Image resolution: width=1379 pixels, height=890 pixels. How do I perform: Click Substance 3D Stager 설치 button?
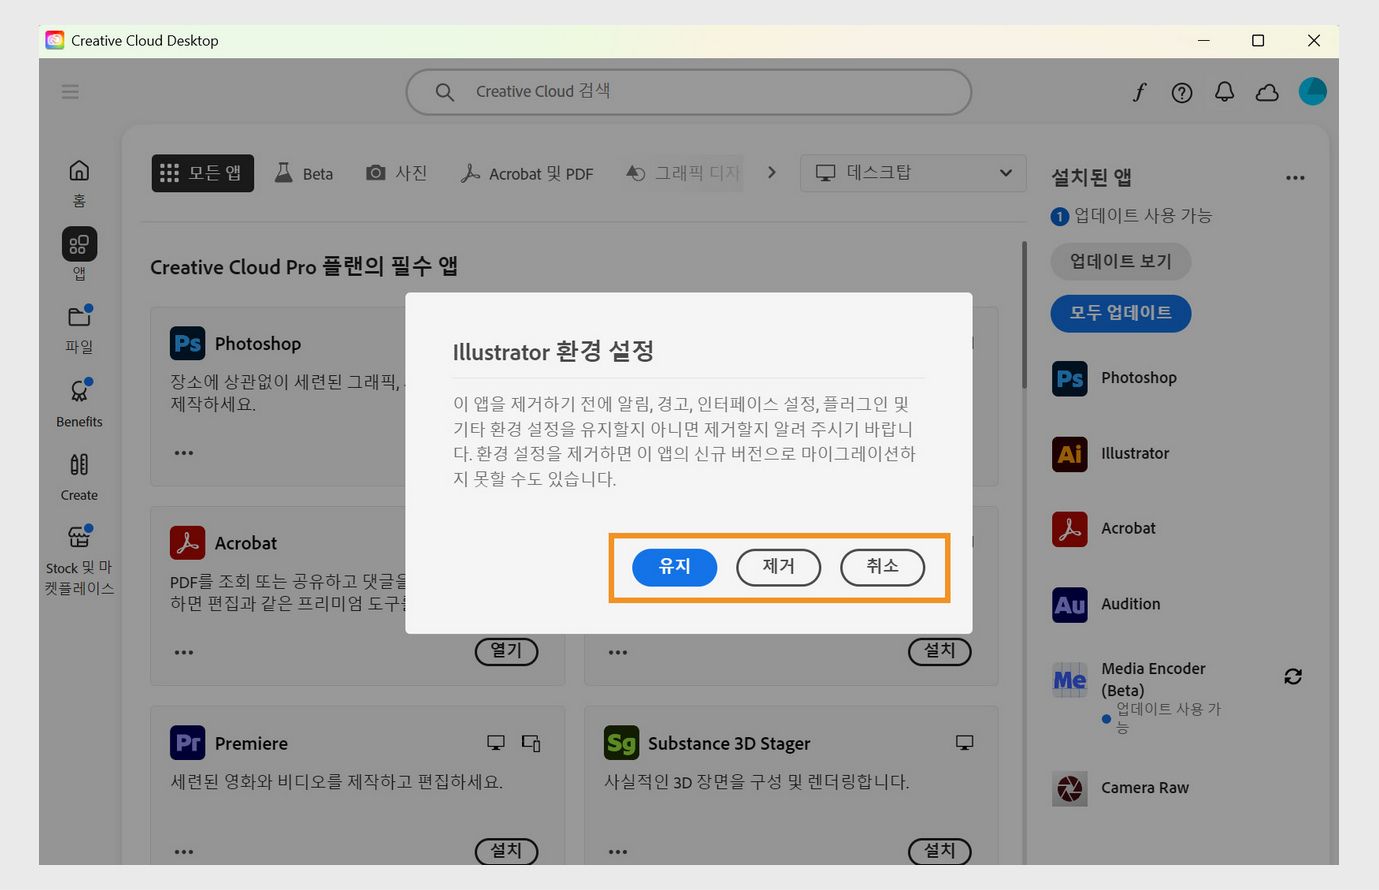[940, 851]
